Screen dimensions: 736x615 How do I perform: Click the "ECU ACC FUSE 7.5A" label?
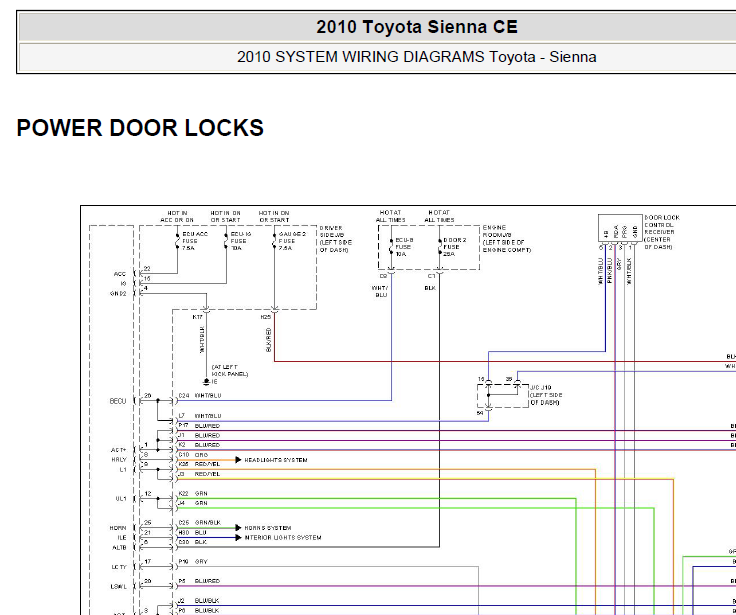coord(195,241)
